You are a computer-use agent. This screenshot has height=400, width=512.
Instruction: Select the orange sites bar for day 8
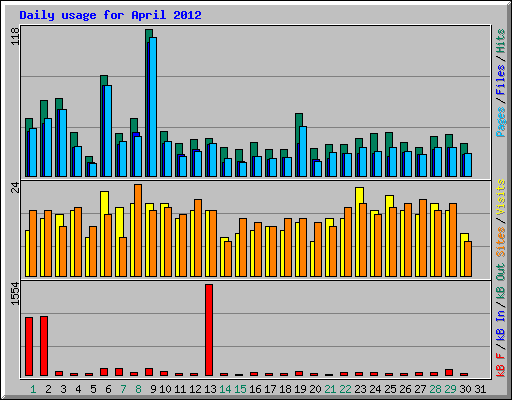138,230
